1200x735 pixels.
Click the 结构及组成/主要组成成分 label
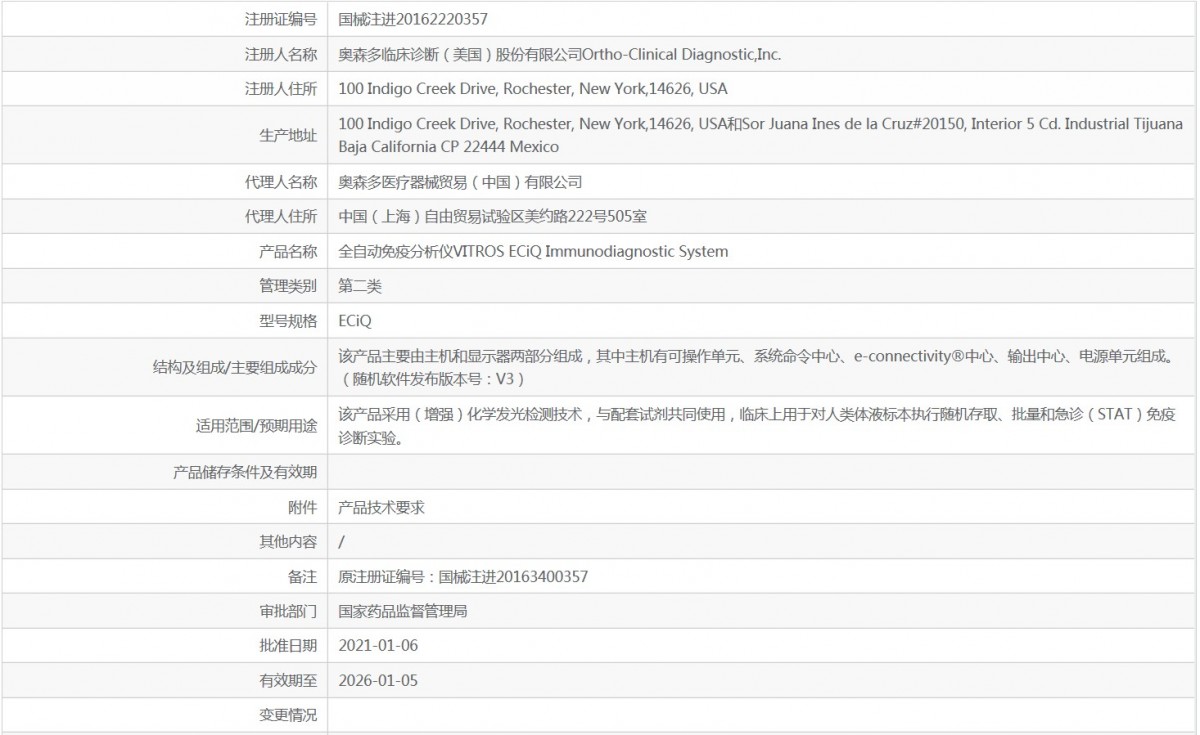[x=235, y=368]
